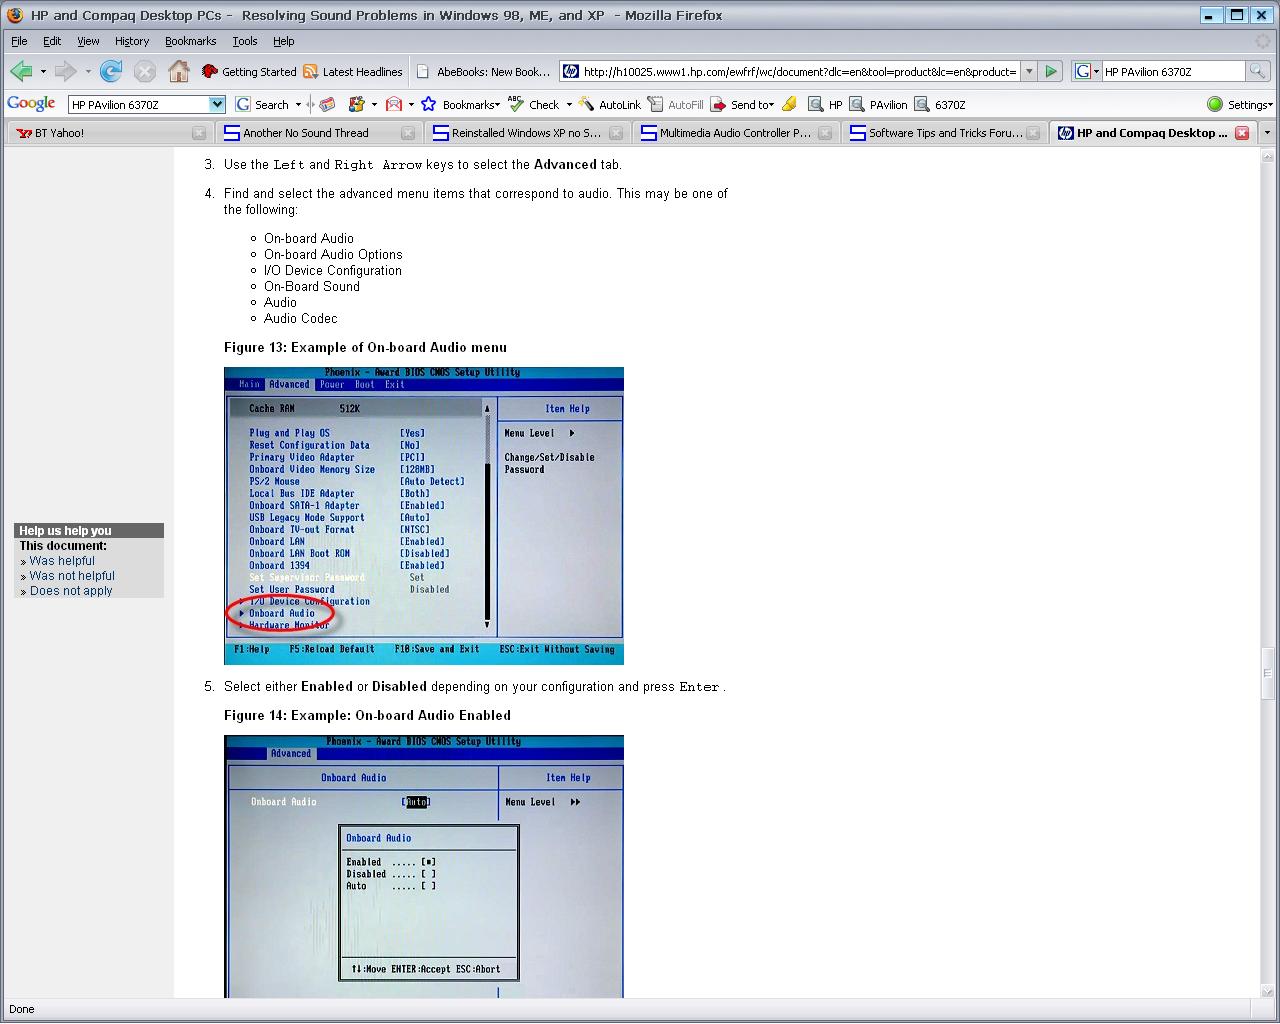1280x1024 pixels.
Task: Click the blue star Bookmarks button
Action: click(459, 104)
